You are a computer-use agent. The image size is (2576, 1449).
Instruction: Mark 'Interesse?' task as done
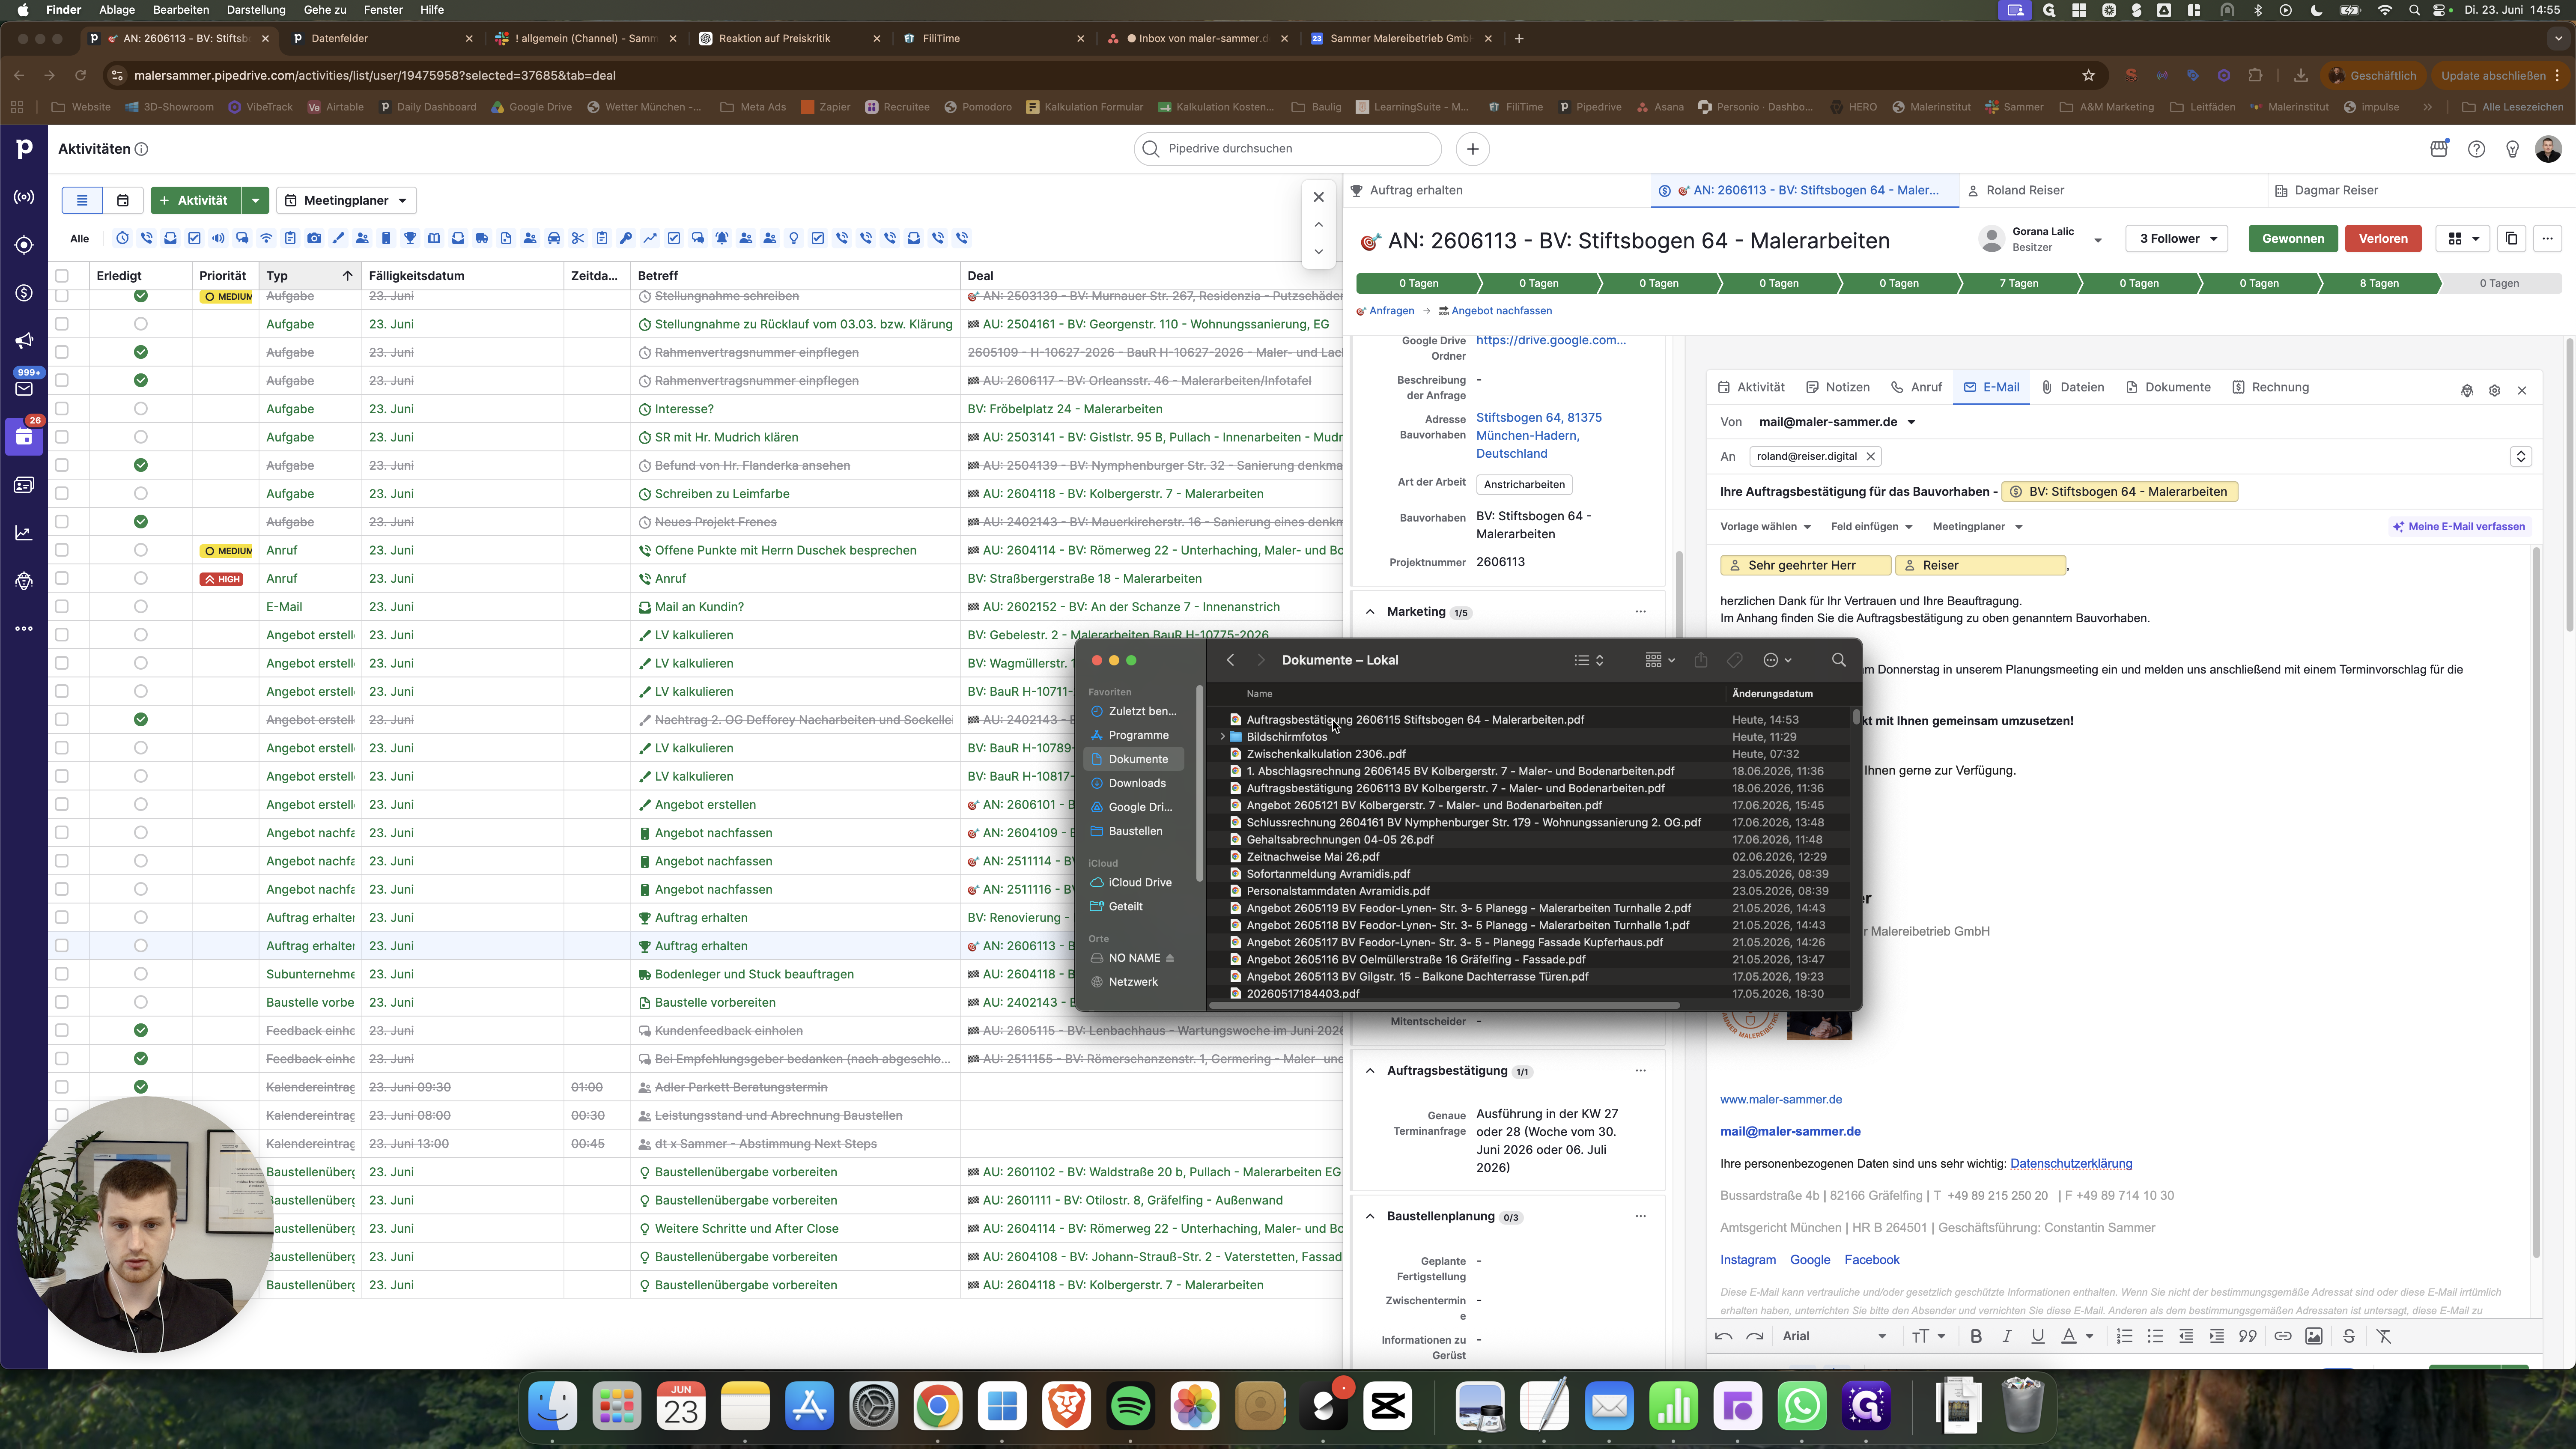pos(140,409)
